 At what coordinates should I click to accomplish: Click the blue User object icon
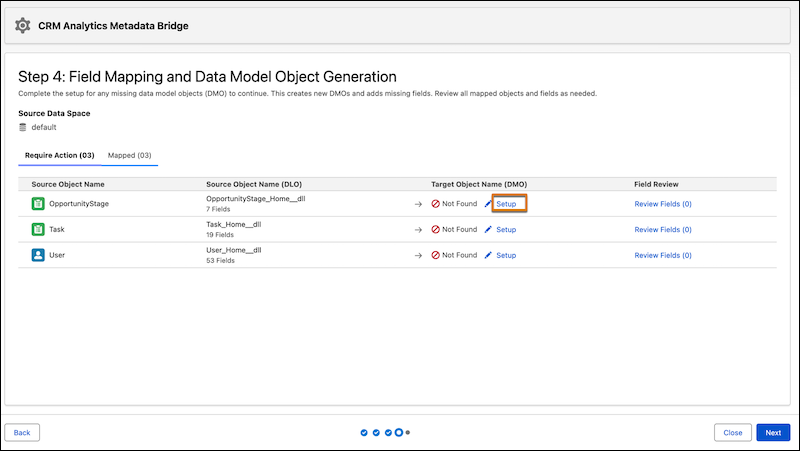(x=38, y=255)
